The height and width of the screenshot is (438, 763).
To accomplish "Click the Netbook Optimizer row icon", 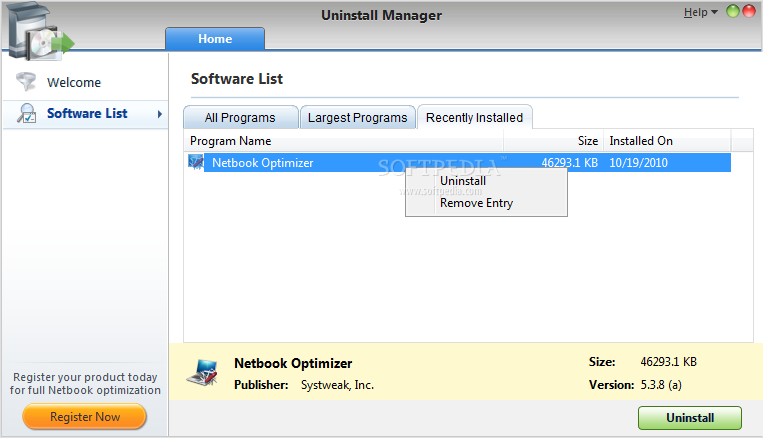I will point(196,162).
